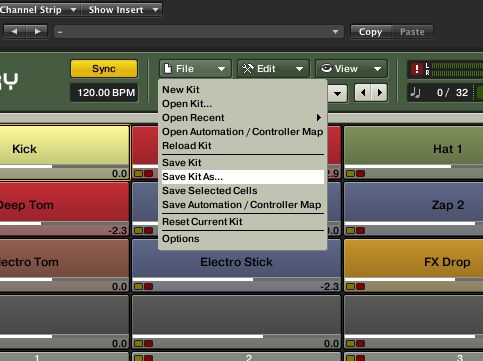Viewport: 483px width, 361px height.
Task: Select the highlighted Save Kit As... entry
Action: (242, 177)
